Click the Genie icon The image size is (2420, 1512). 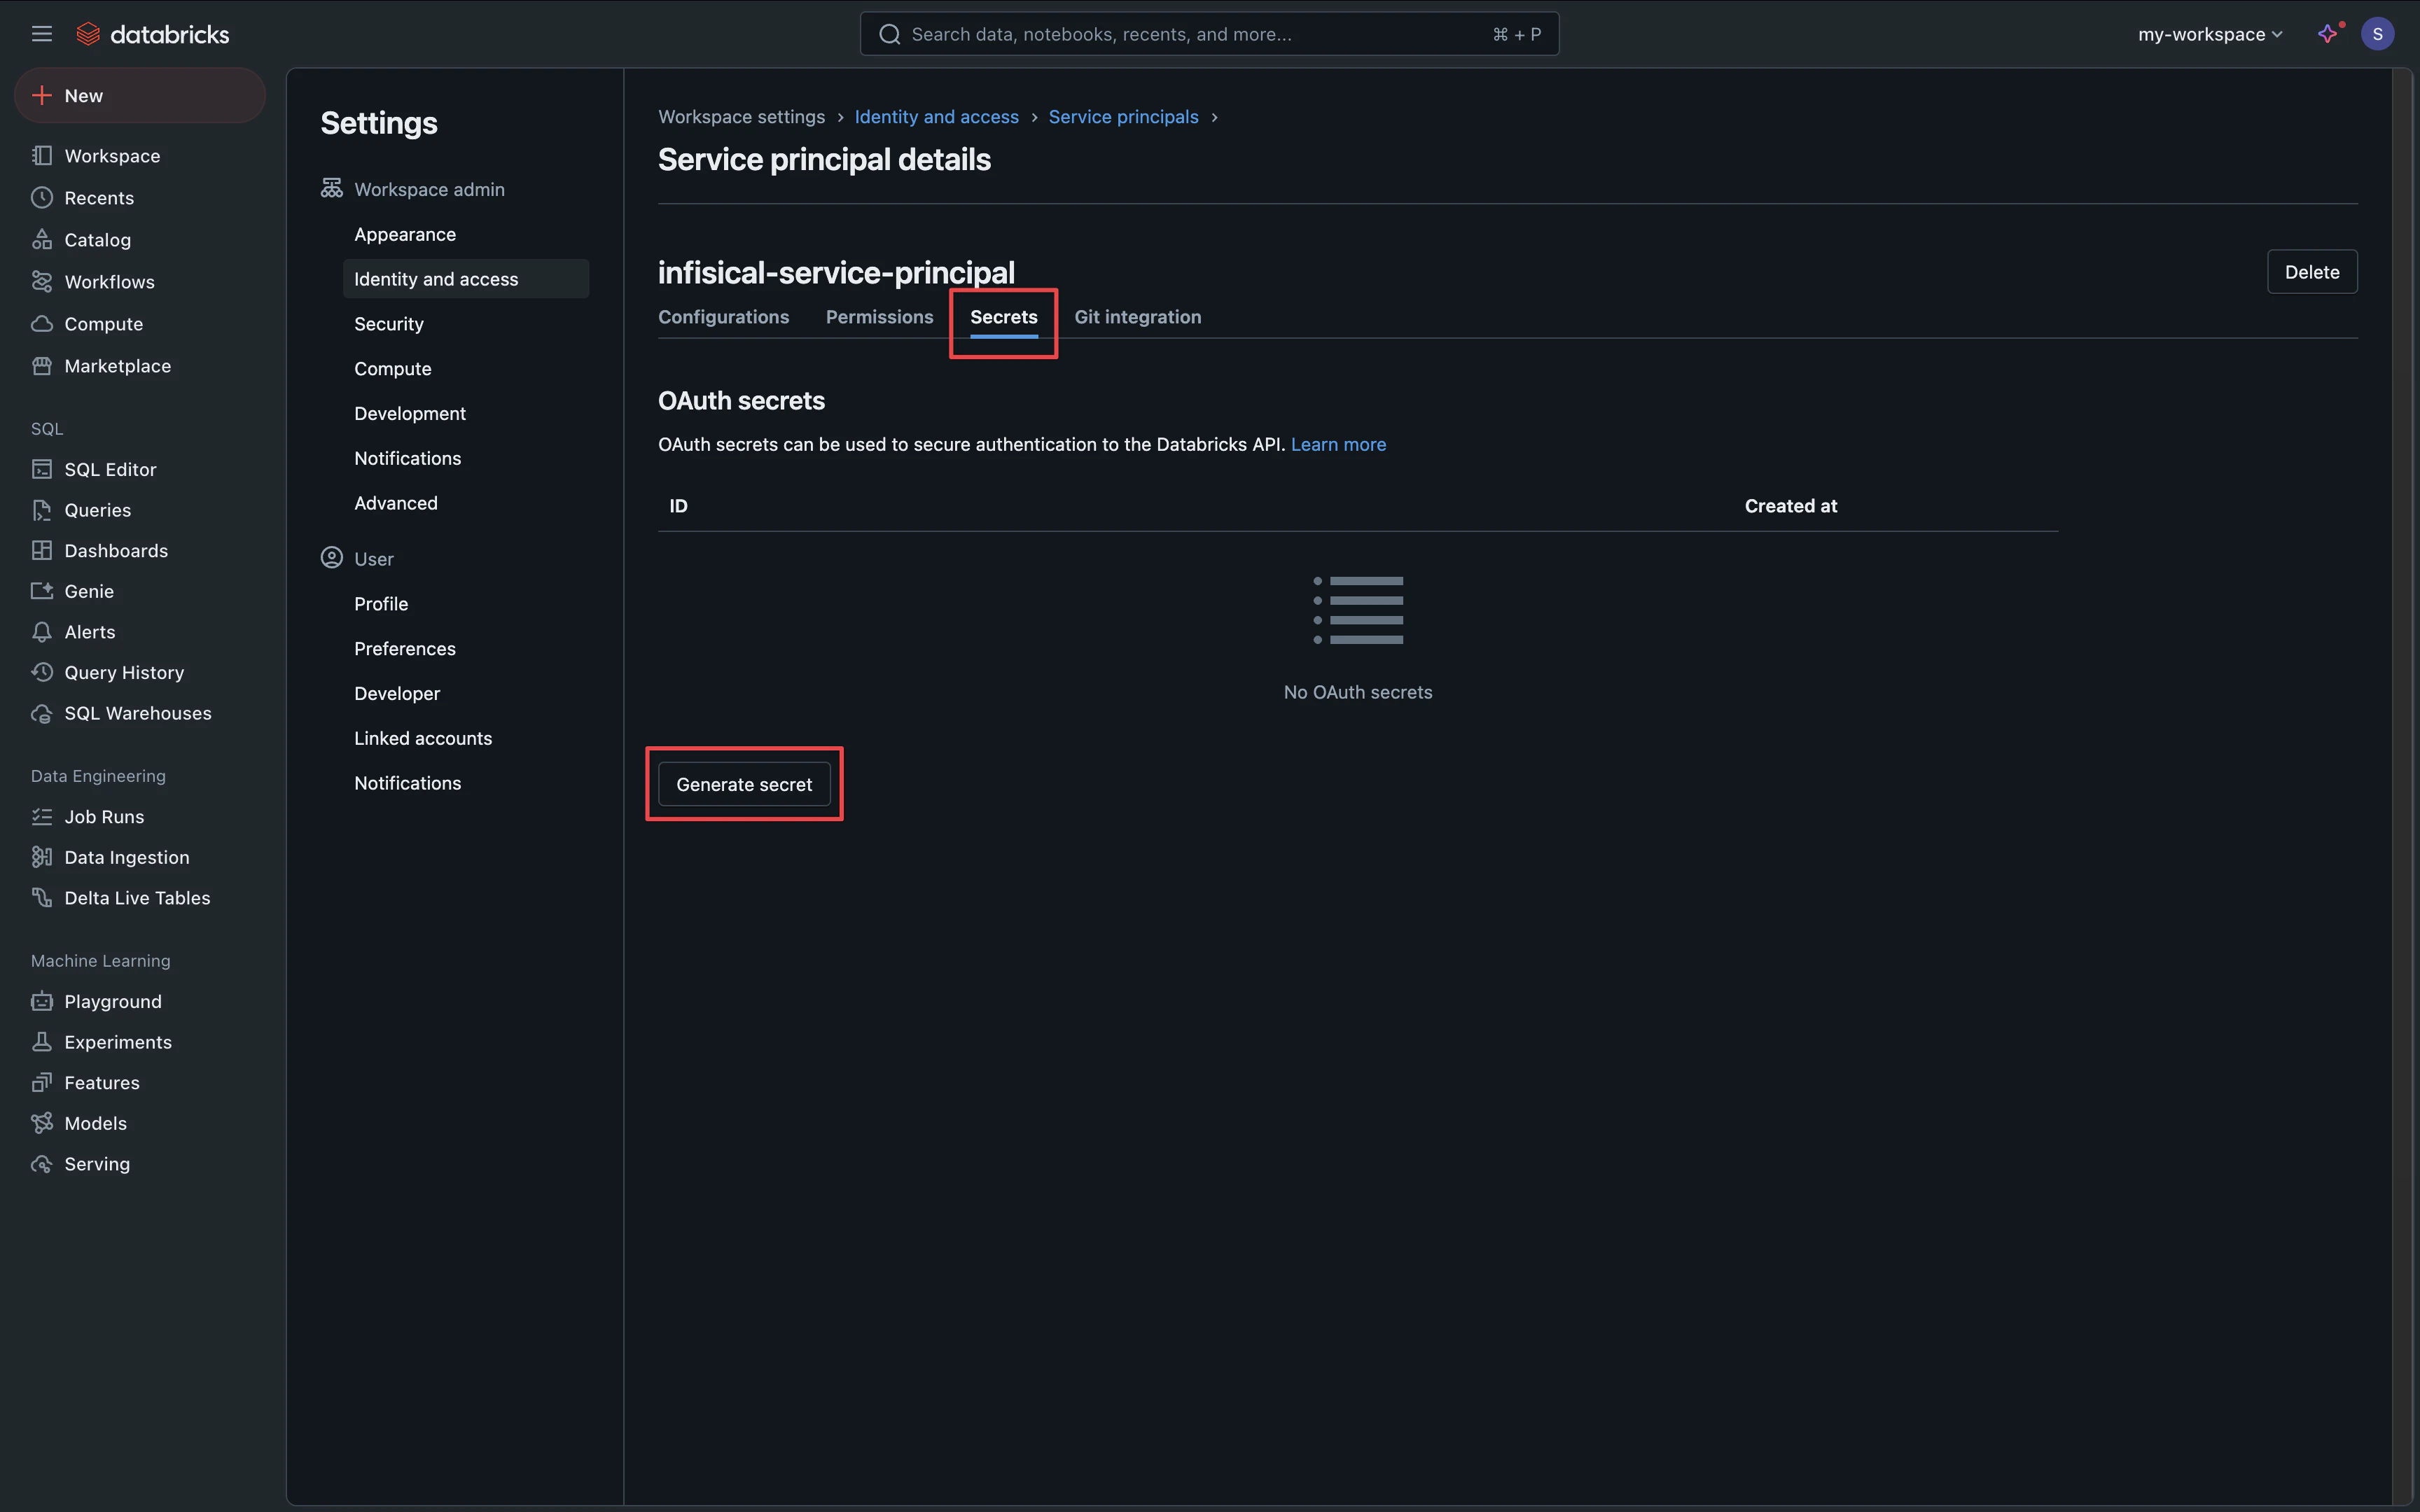tap(42, 591)
